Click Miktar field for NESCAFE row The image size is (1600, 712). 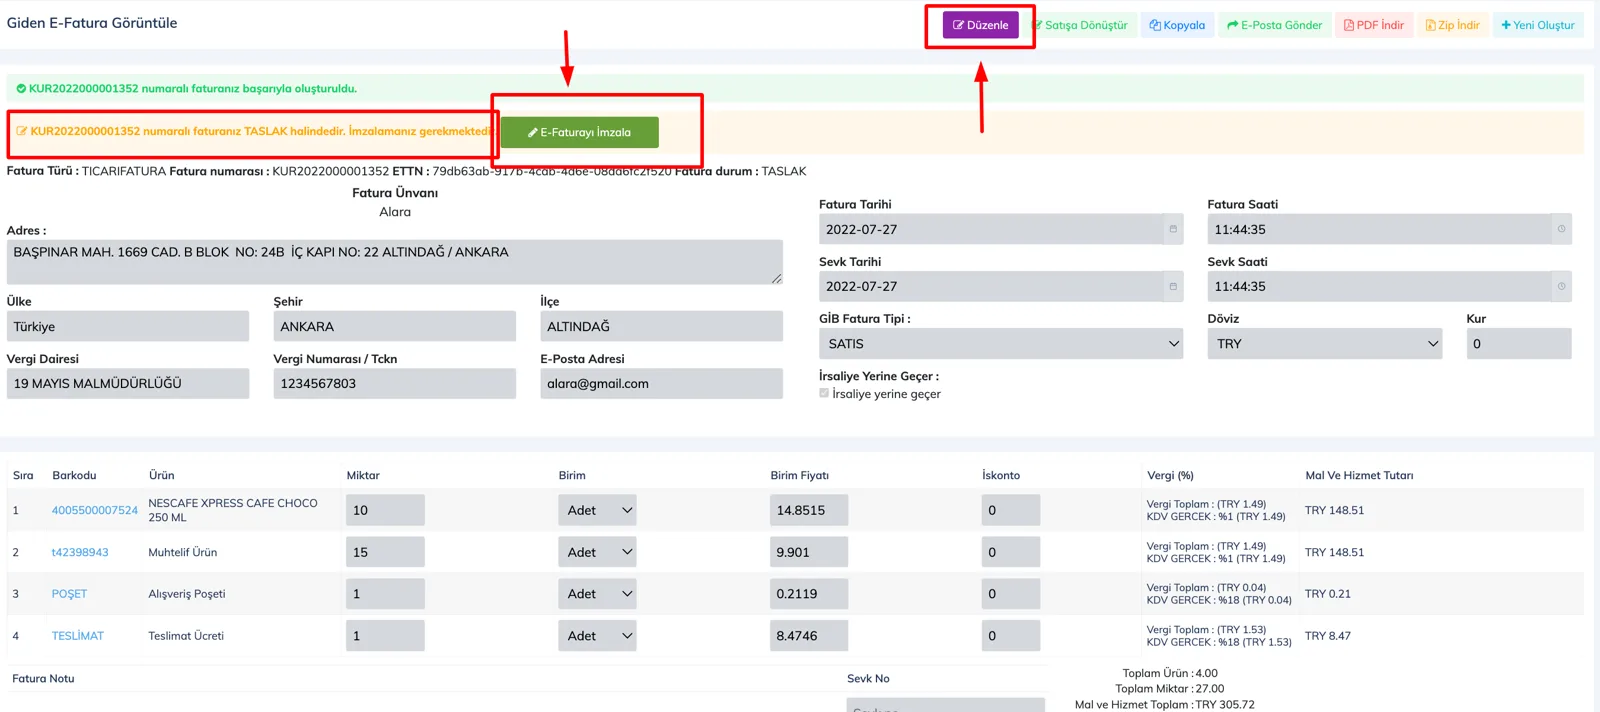pyautogui.click(x=385, y=510)
